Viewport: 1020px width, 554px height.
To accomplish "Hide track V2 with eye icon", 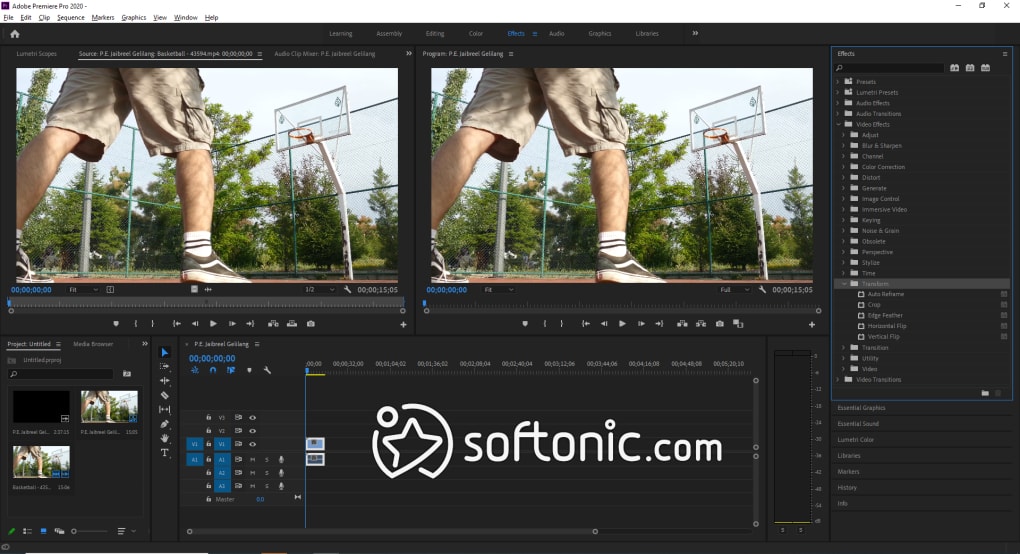I will pyautogui.click(x=252, y=430).
